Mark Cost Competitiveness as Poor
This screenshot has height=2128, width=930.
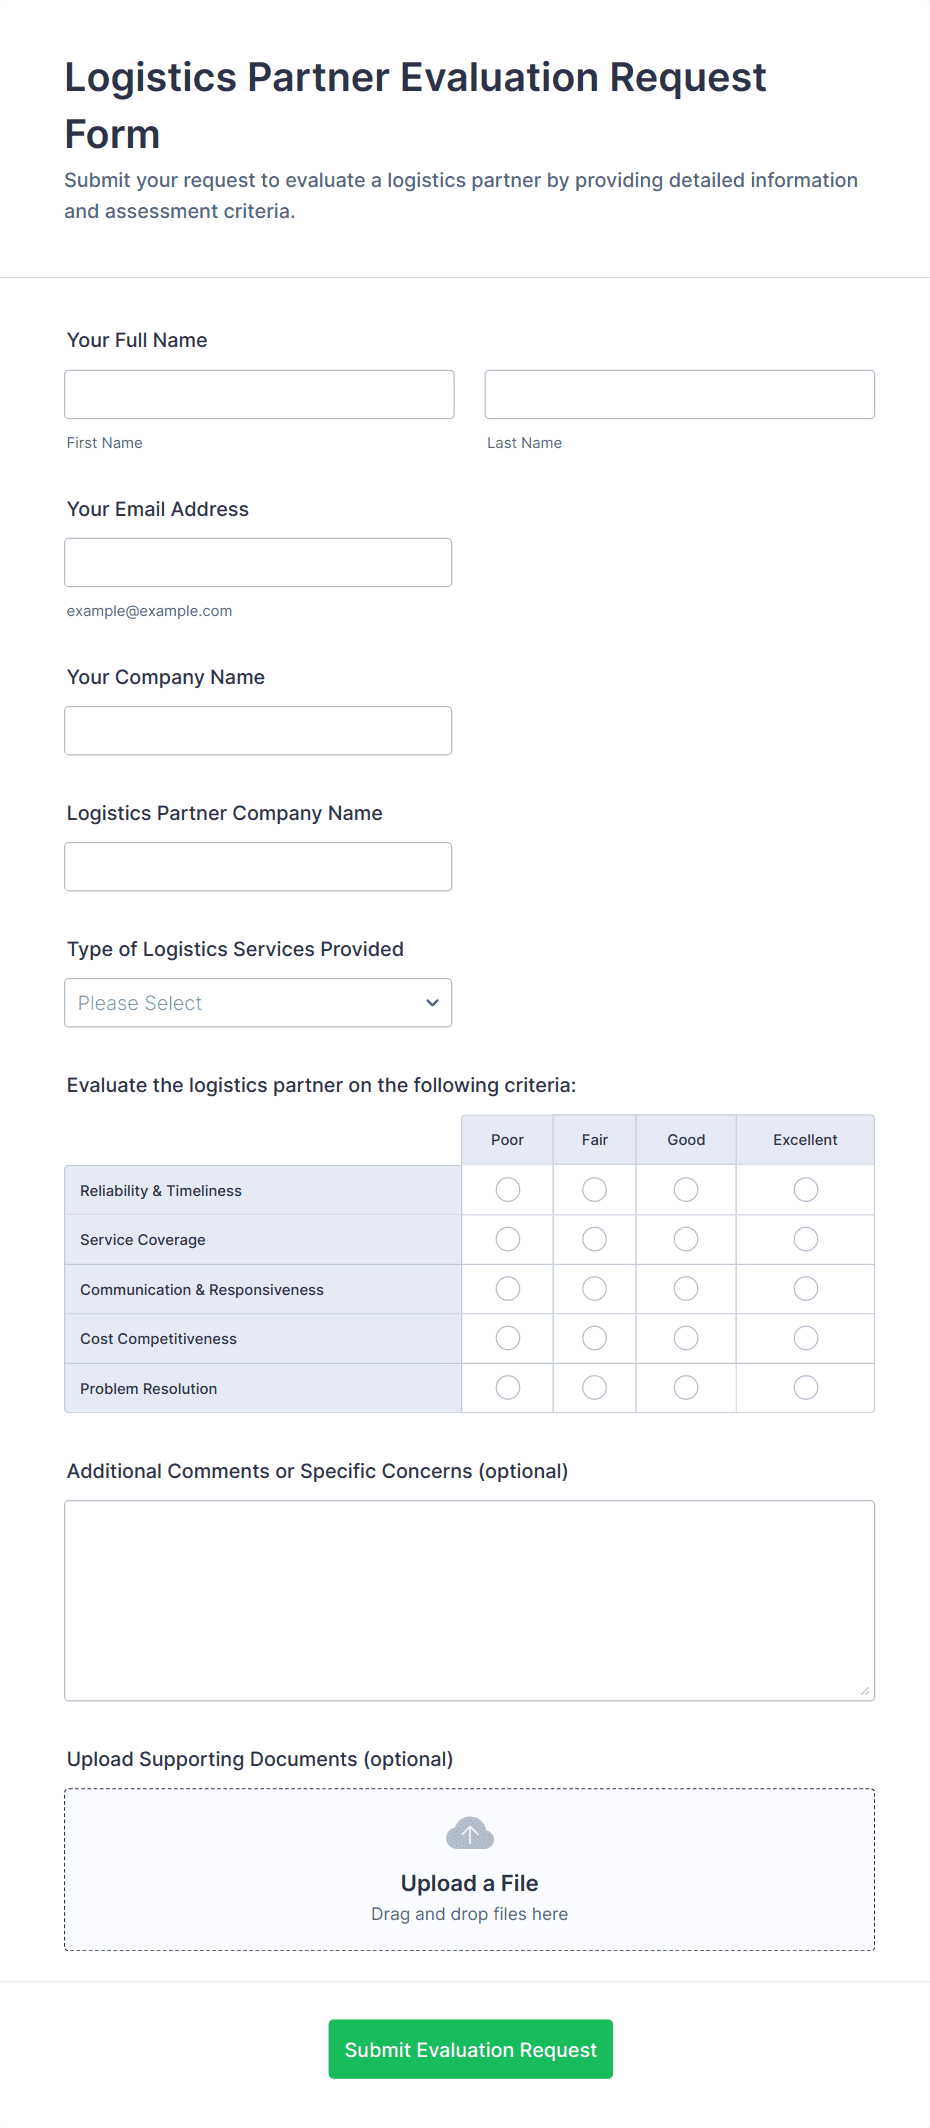(508, 1338)
